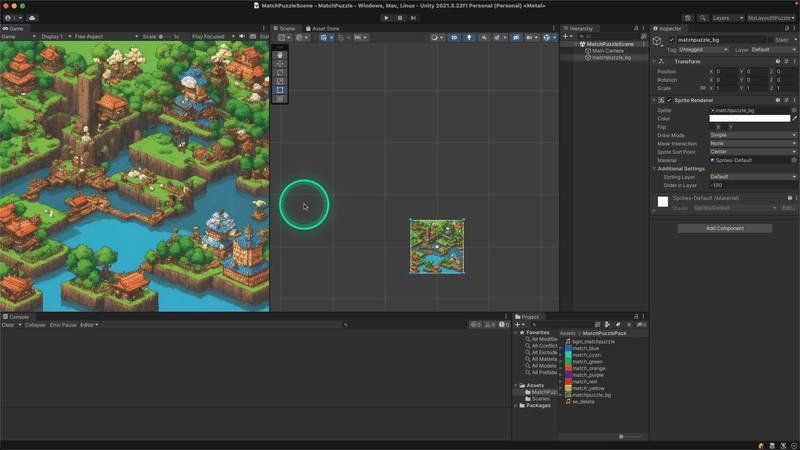Click the Add Component button
The height and width of the screenshot is (450, 800).
click(724, 228)
